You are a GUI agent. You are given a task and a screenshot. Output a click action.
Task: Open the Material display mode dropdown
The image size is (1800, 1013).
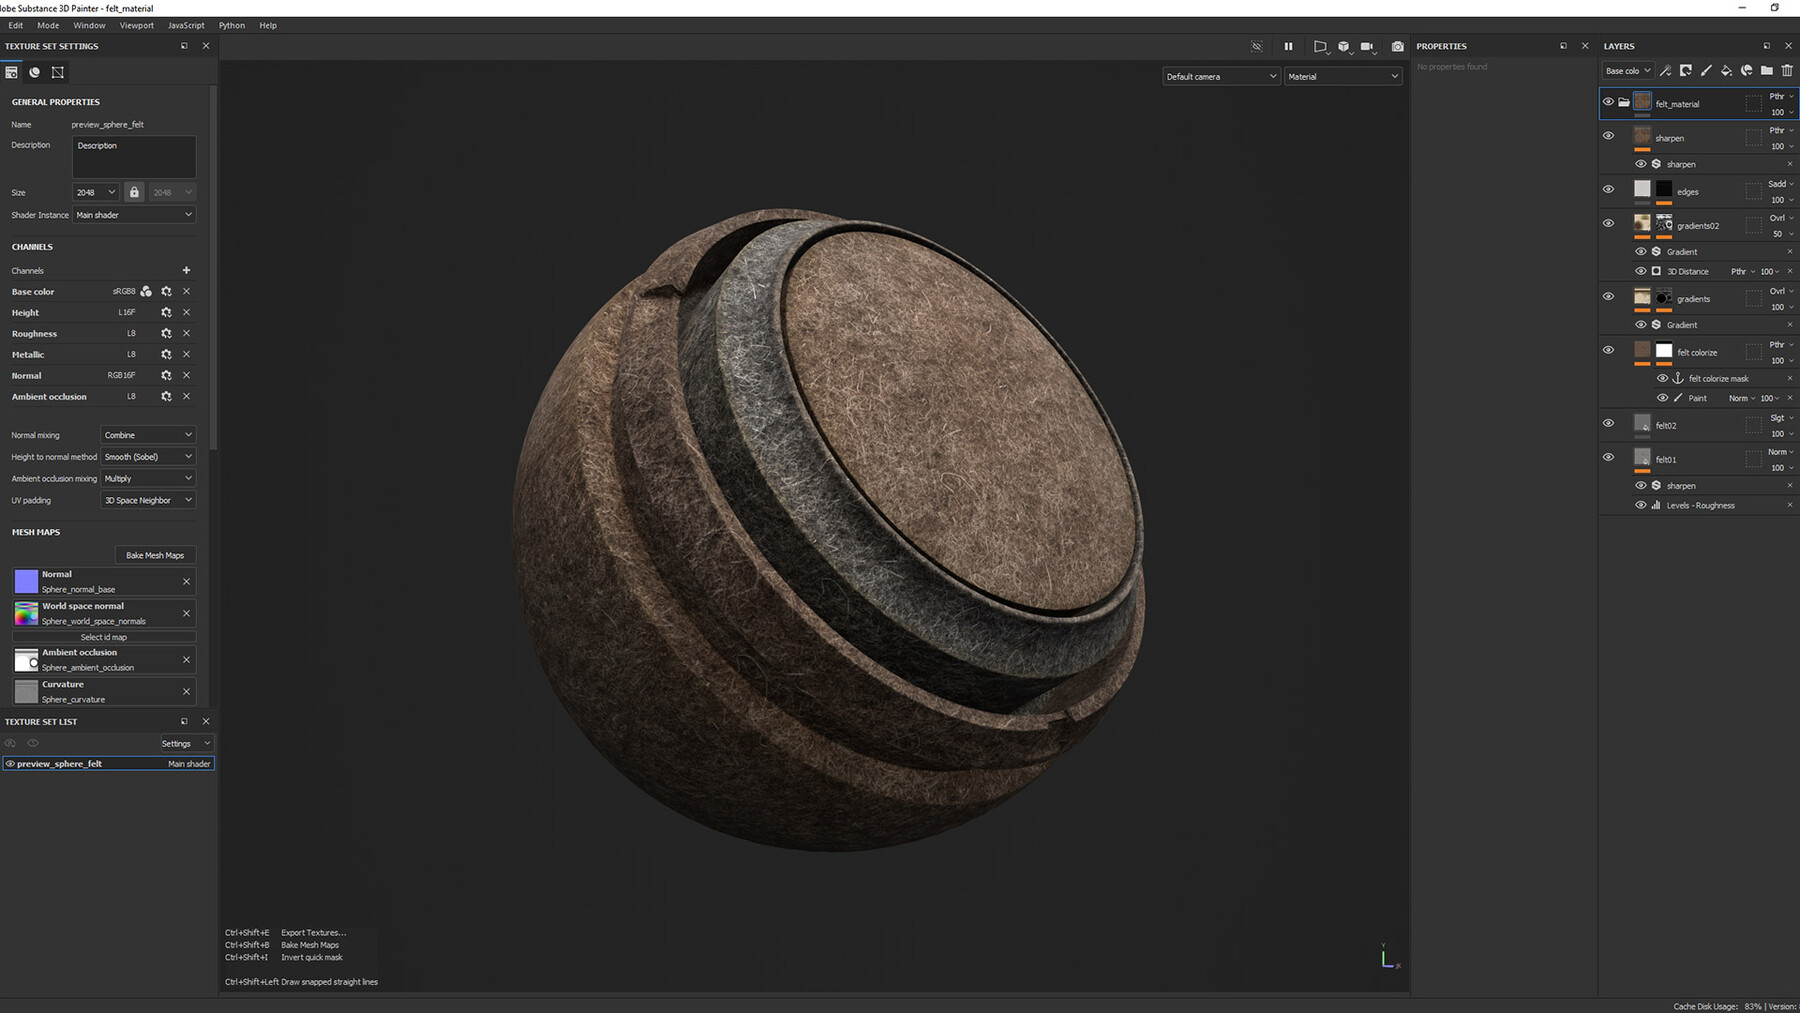(1343, 76)
